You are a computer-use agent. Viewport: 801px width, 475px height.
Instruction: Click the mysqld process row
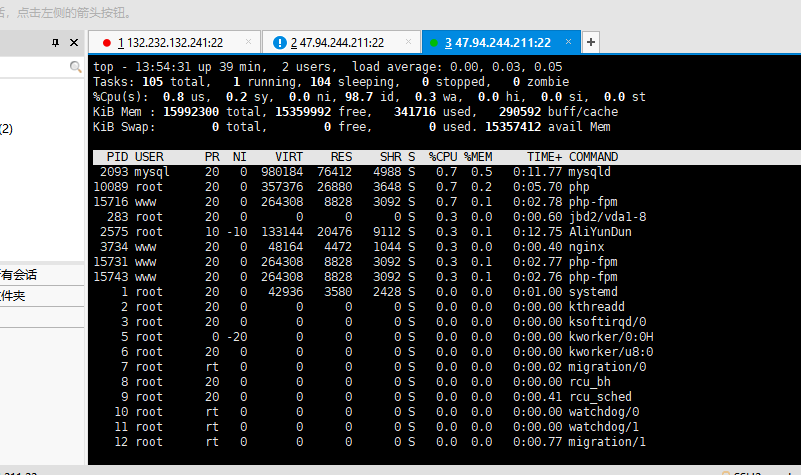352,172
